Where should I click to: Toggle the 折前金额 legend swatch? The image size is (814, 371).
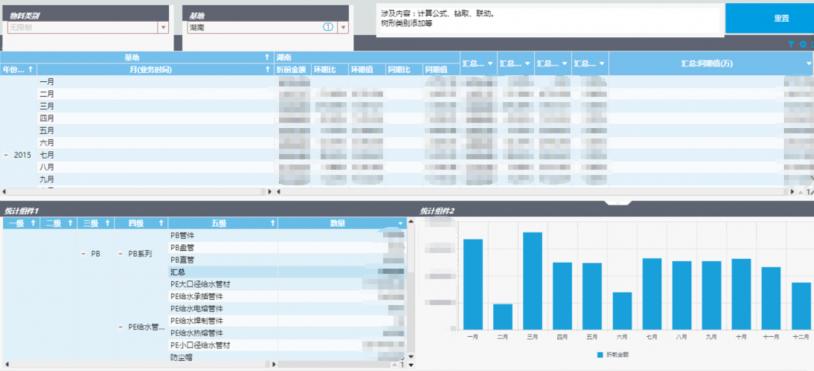click(x=600, y=355)
